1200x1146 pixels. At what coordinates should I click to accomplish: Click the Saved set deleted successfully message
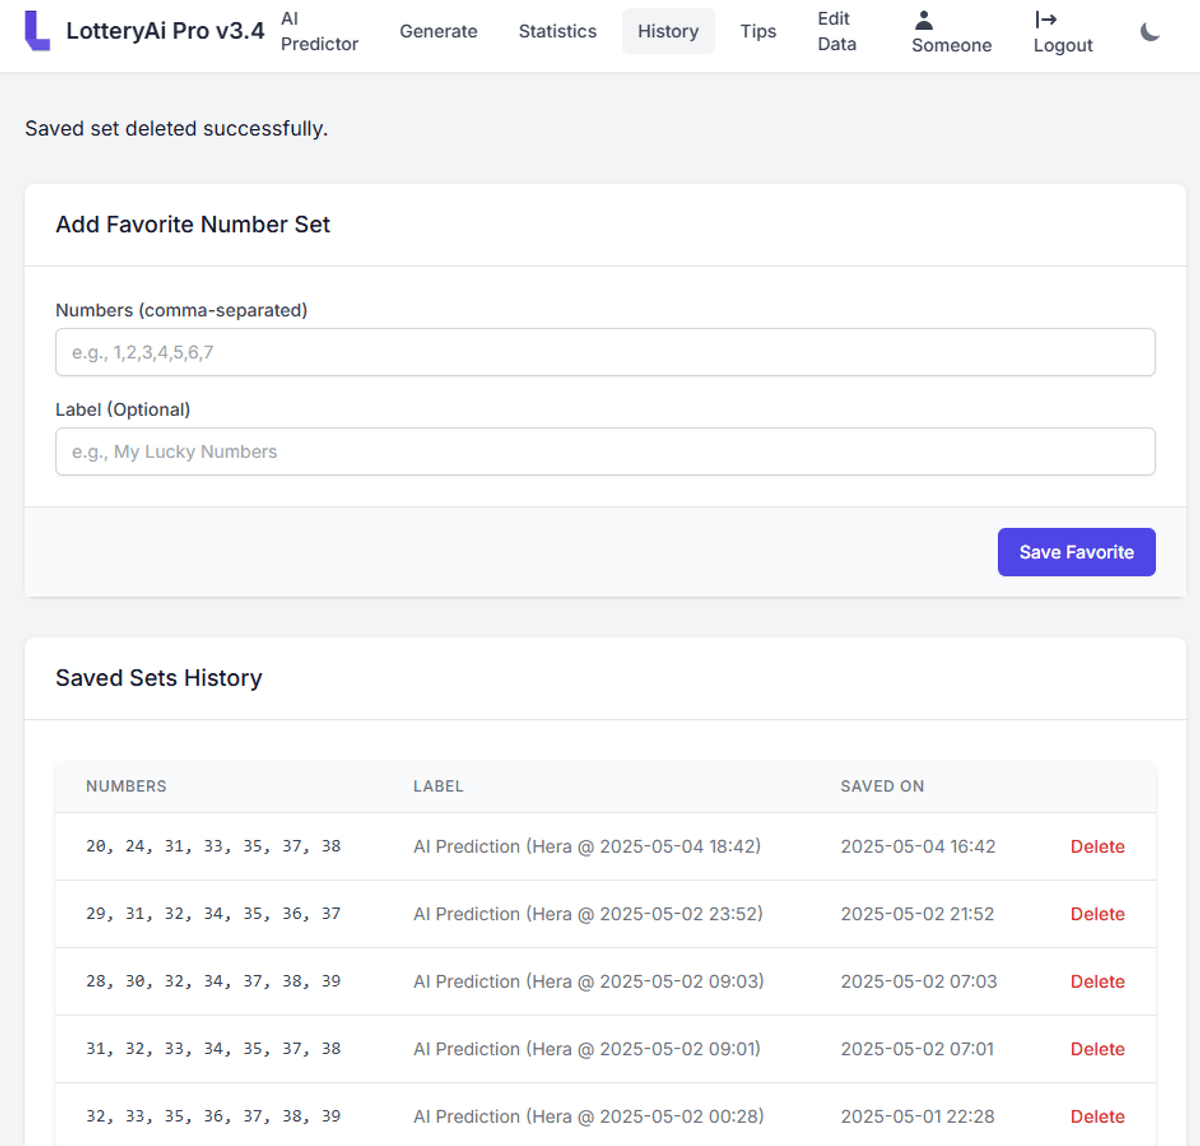pos(176,128)
